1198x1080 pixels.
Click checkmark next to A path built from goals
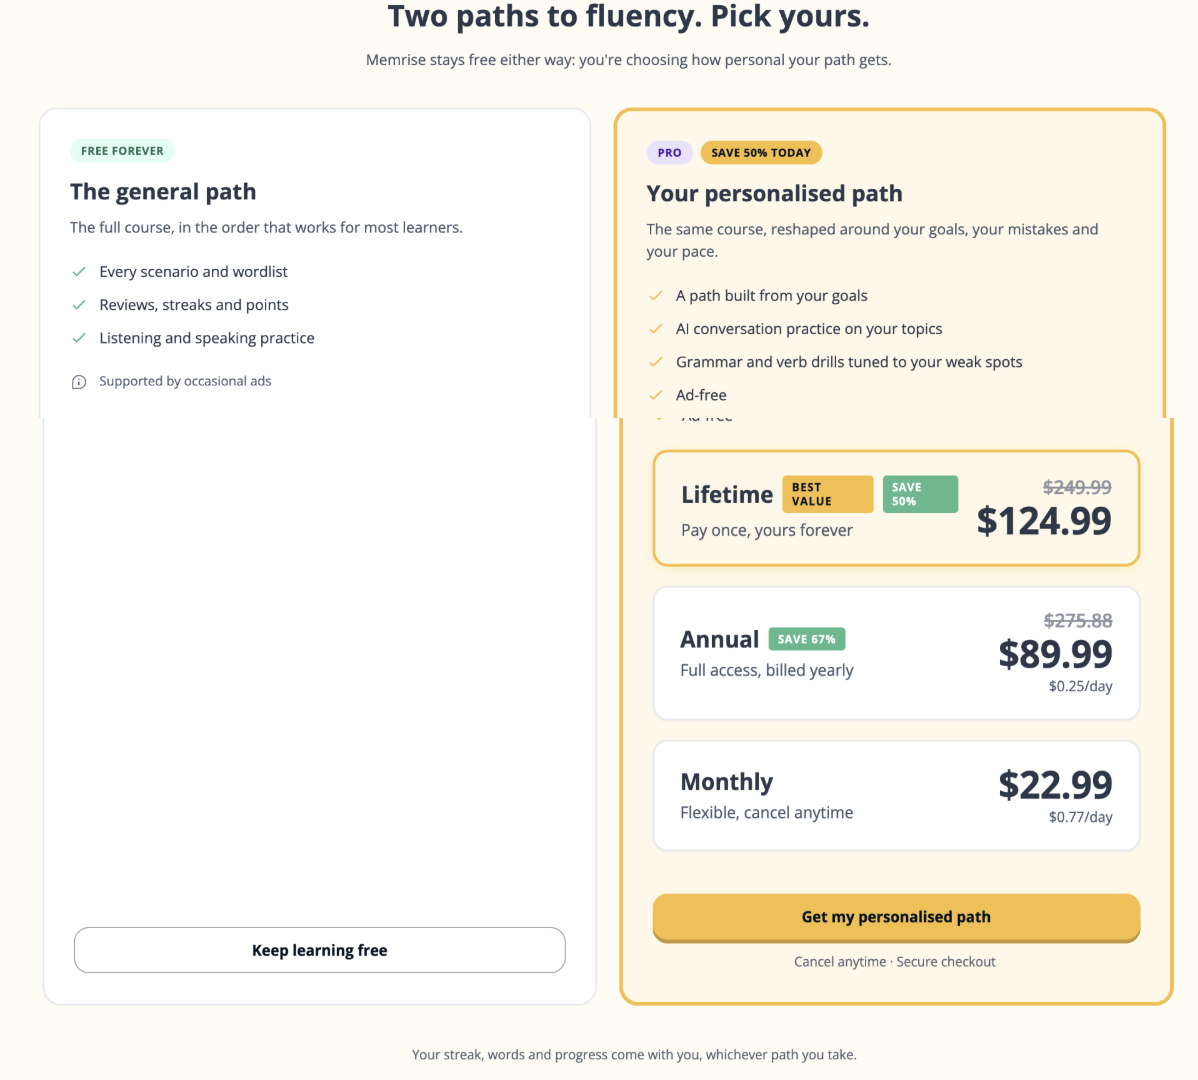click(x=656, y=296)
